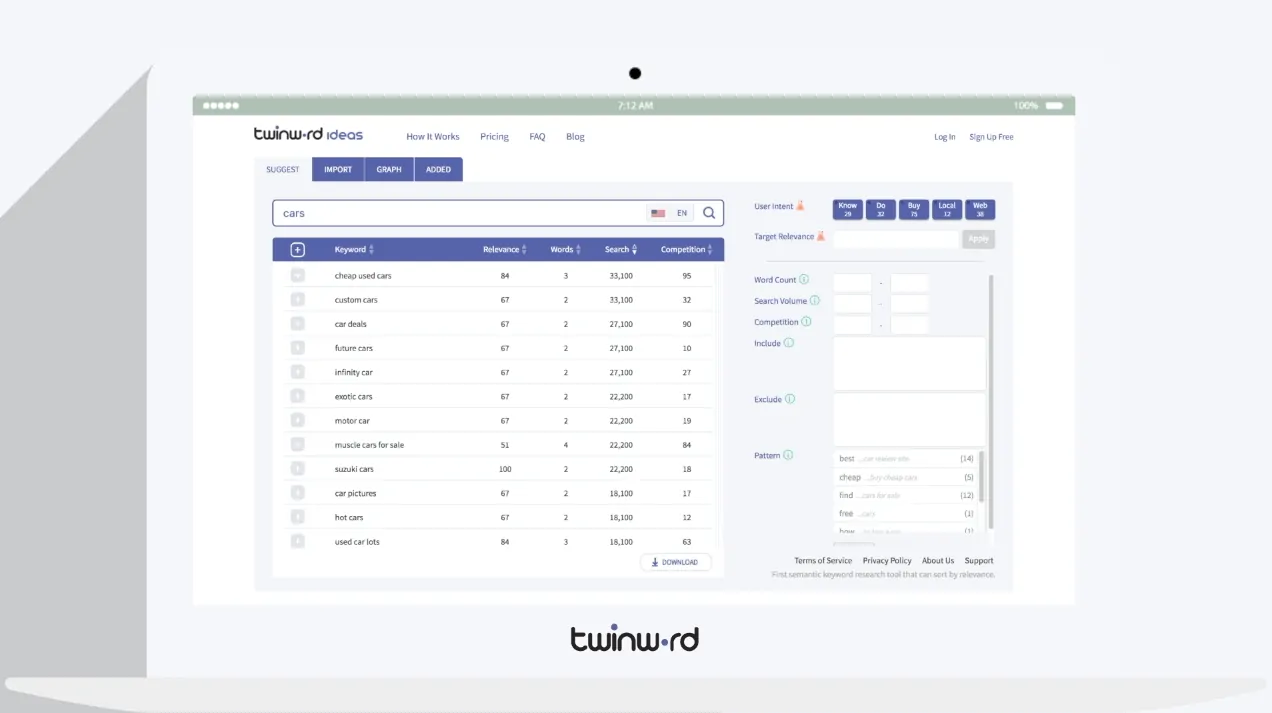Open the US EN language selector
The height and width of the screenshot is (713, 1272).
[x=669, y=213]
